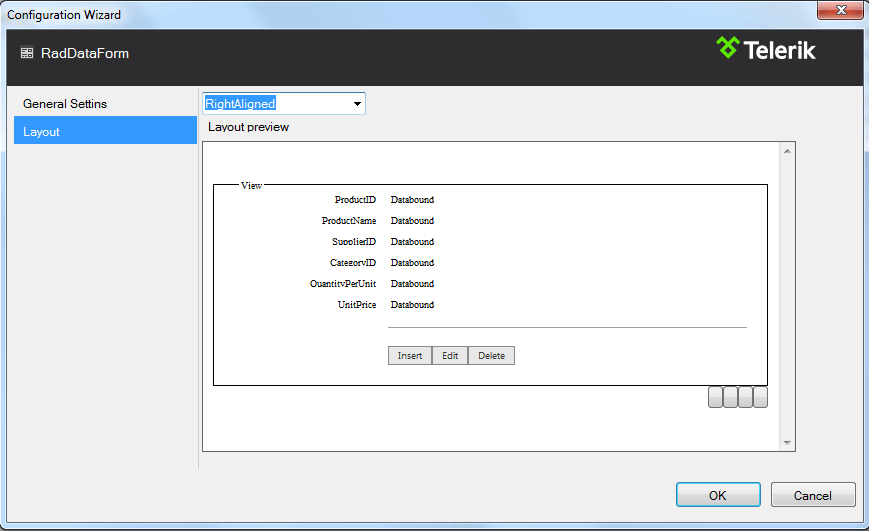Click Databound value next to ProductName
Image resolution: width=869 pixels, height=531 pixels.
point(412,221)
